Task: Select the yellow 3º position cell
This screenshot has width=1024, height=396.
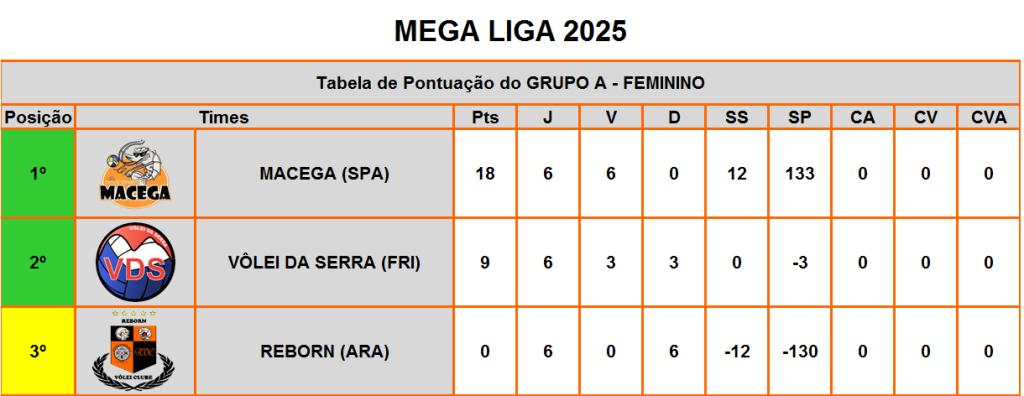Action: [x=38, y=351]
